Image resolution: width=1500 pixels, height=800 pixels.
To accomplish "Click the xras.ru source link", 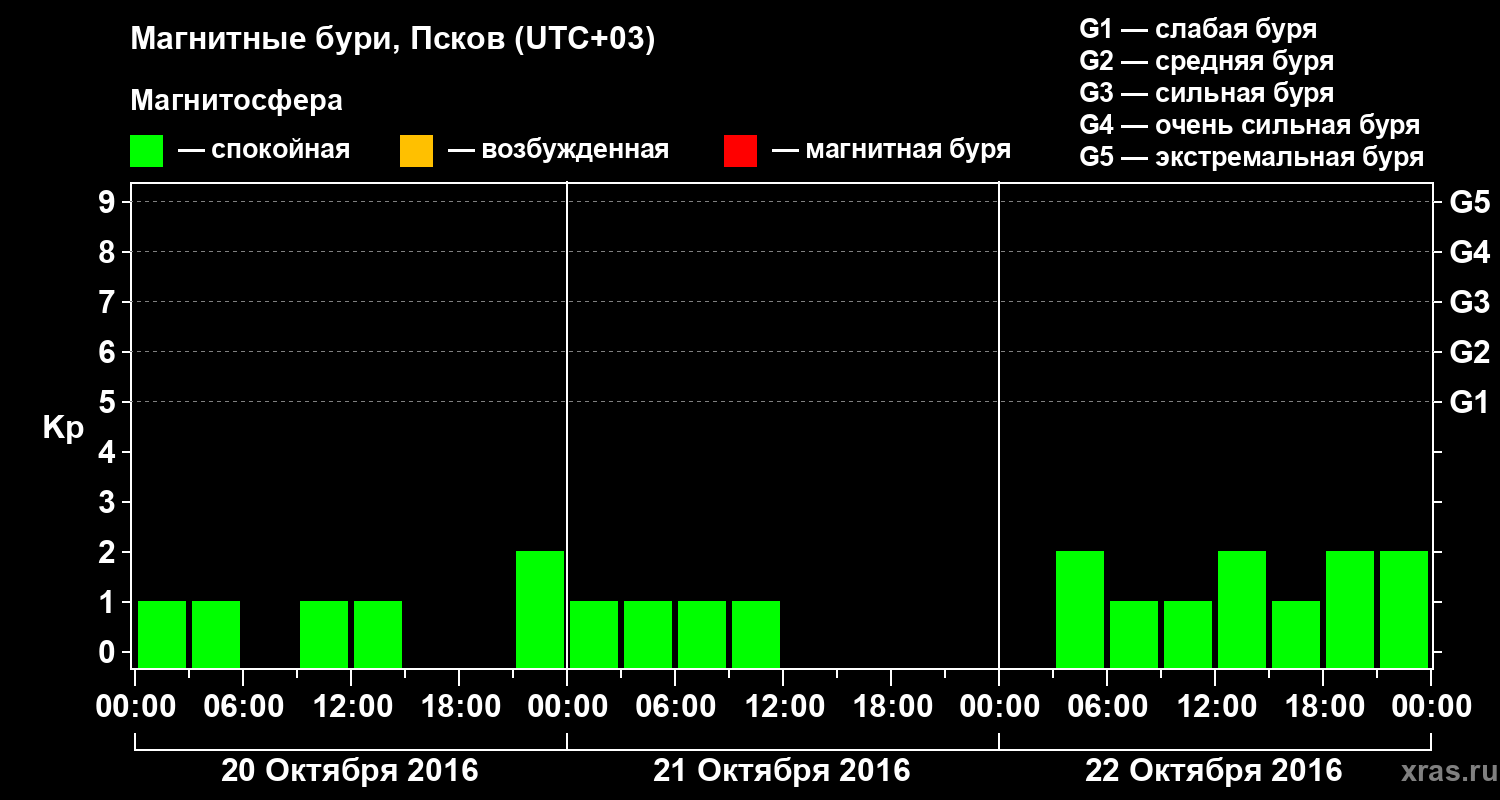I will [1447, 772].
